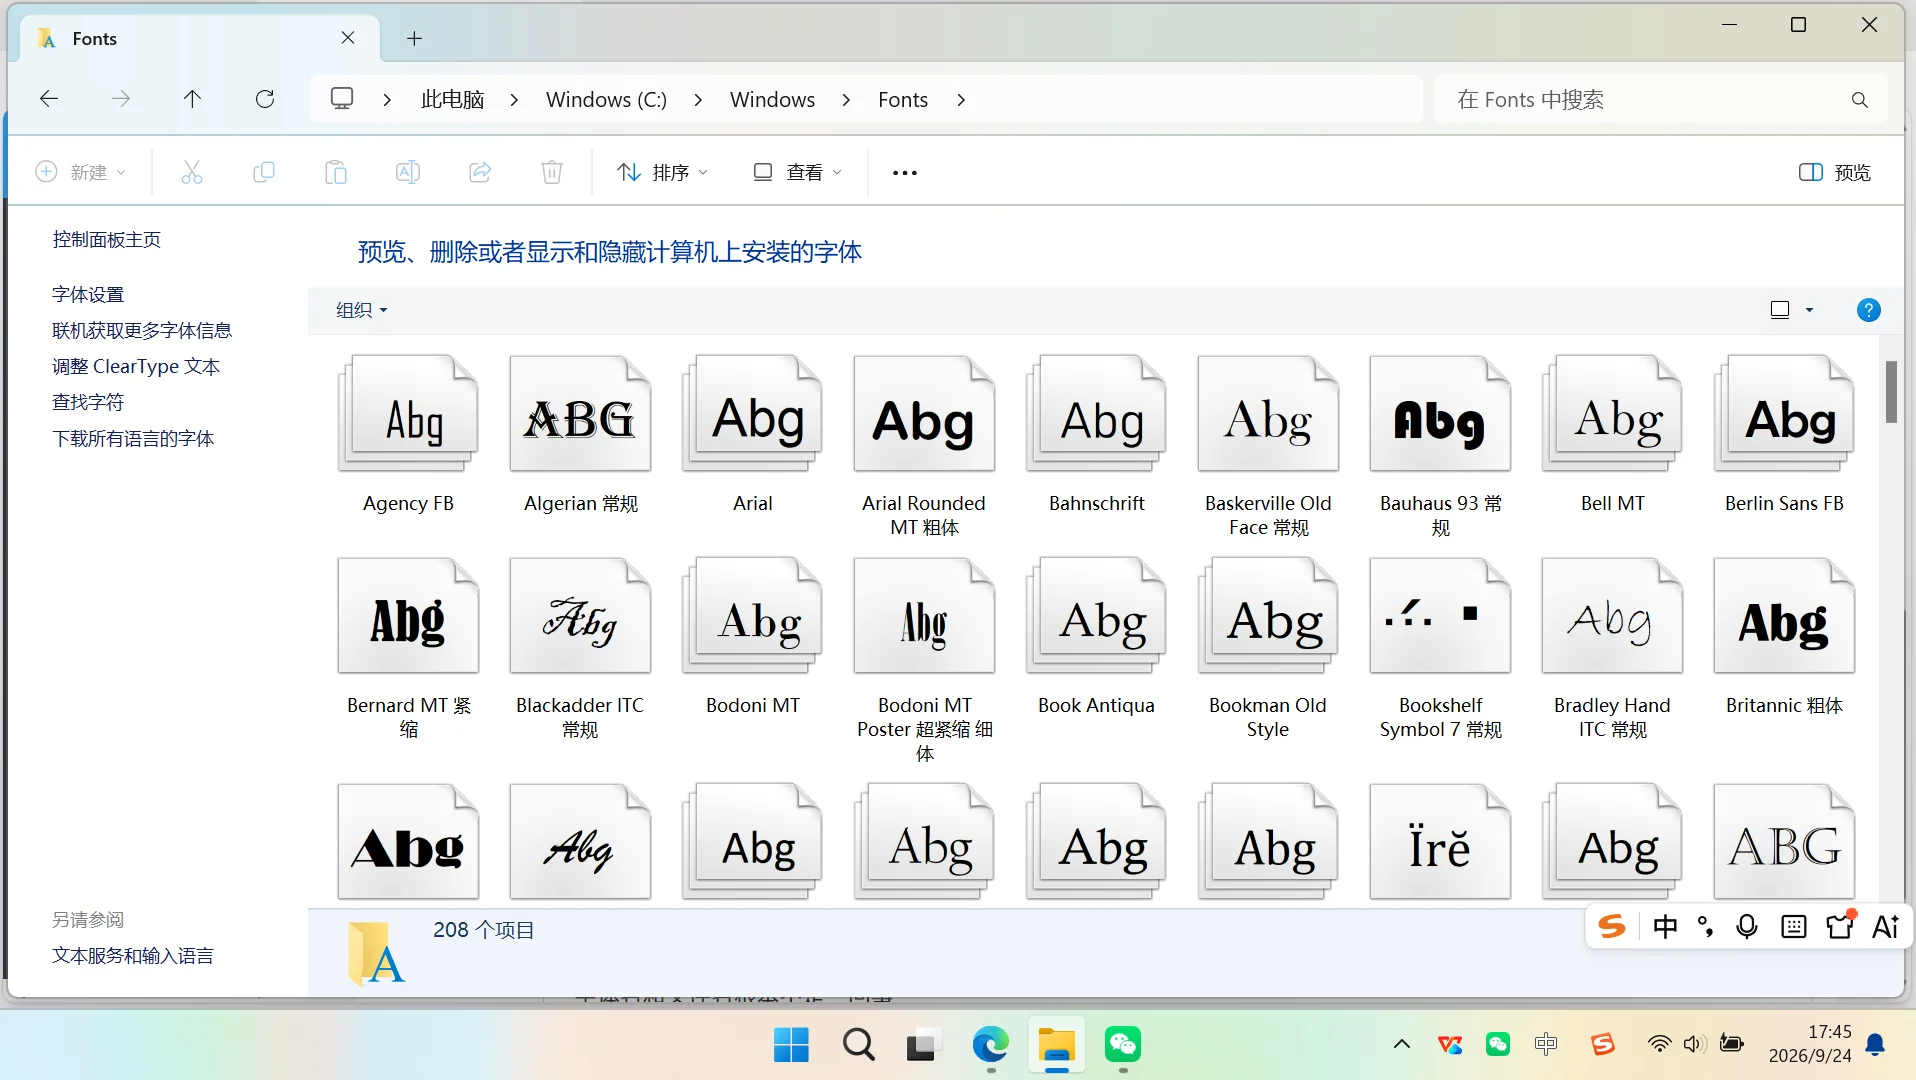Open 查找字符 link

point(88,402)
